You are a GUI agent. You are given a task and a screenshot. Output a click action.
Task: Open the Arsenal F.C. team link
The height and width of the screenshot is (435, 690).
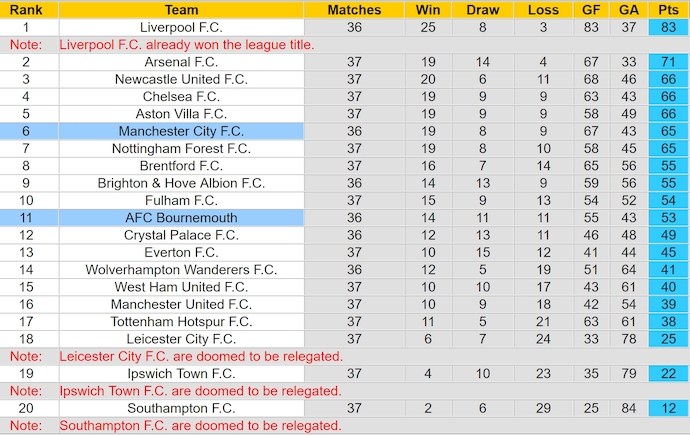pyautogui.click(x=181, y=62)
